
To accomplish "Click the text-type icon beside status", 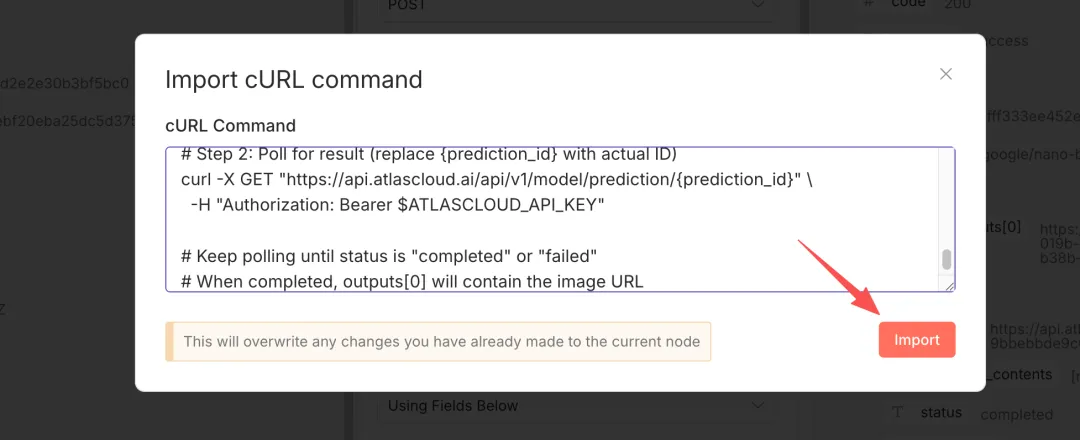I will pos(897,412).
